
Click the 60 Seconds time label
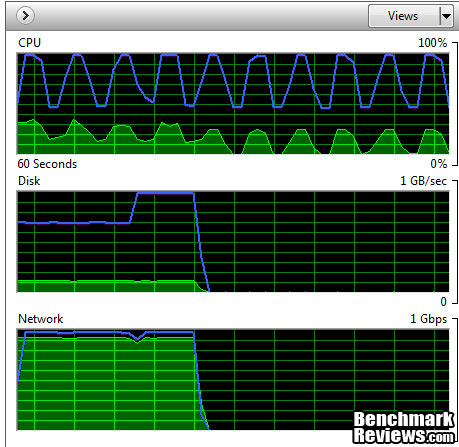tap(47, 164)
